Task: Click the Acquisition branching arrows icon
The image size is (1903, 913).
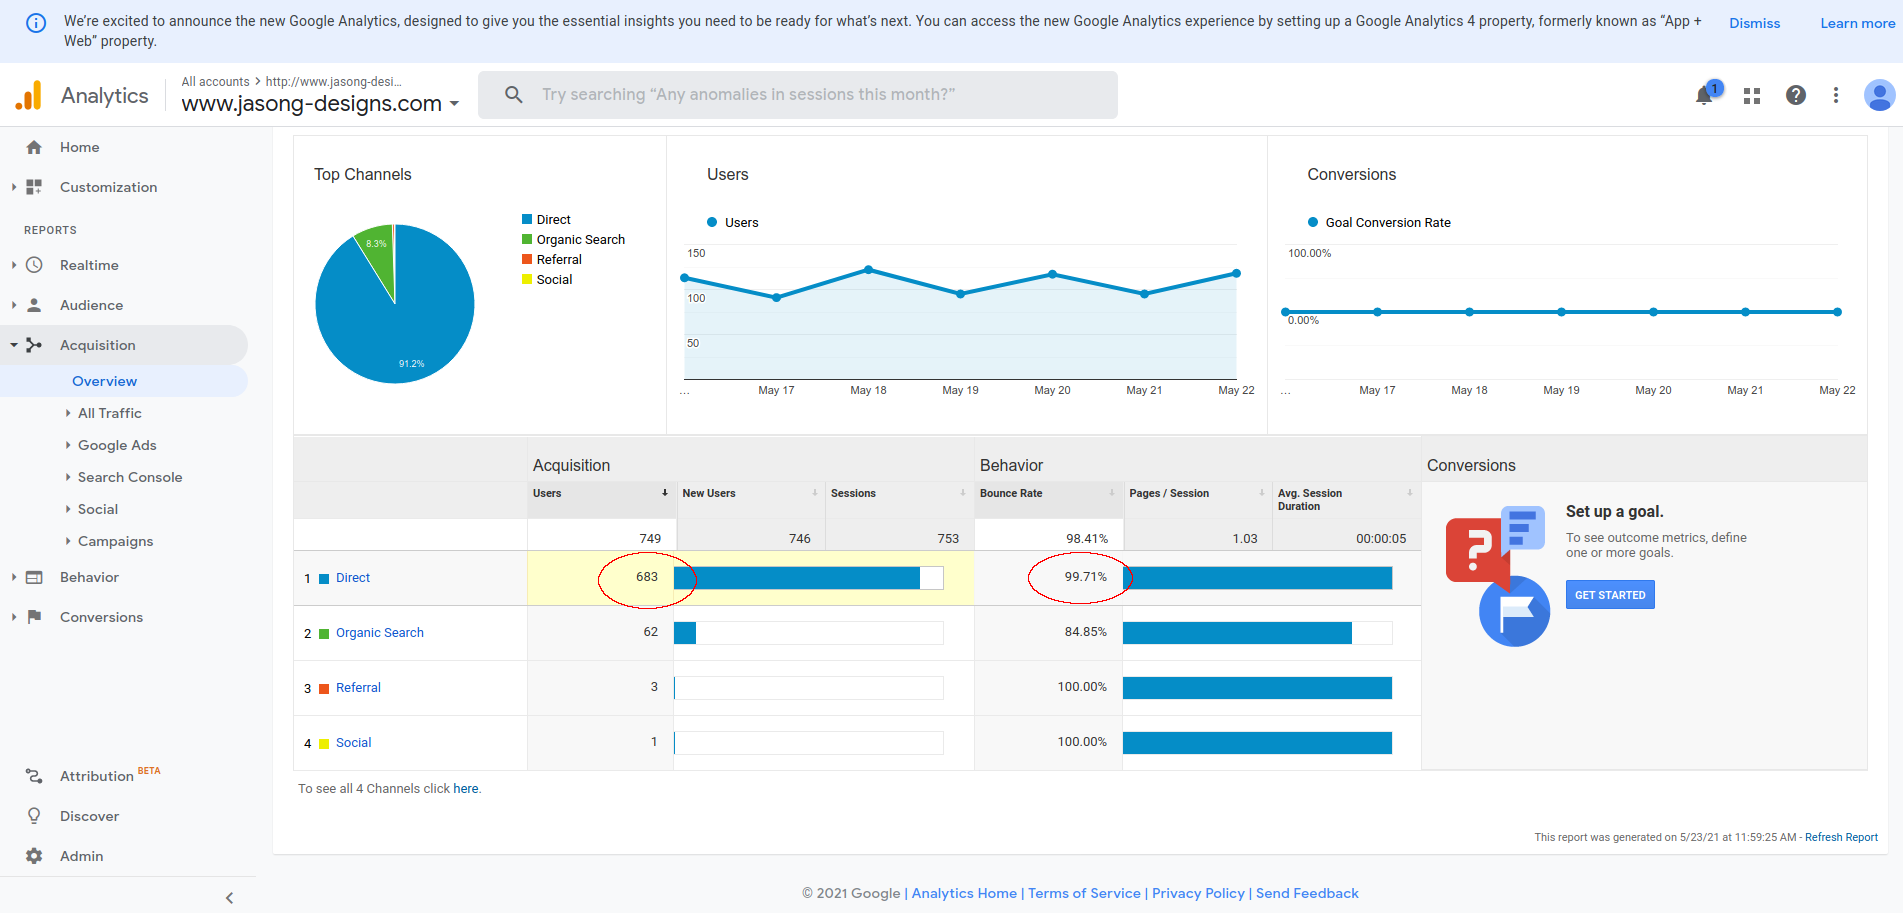Action: click(x=34, y=345)
